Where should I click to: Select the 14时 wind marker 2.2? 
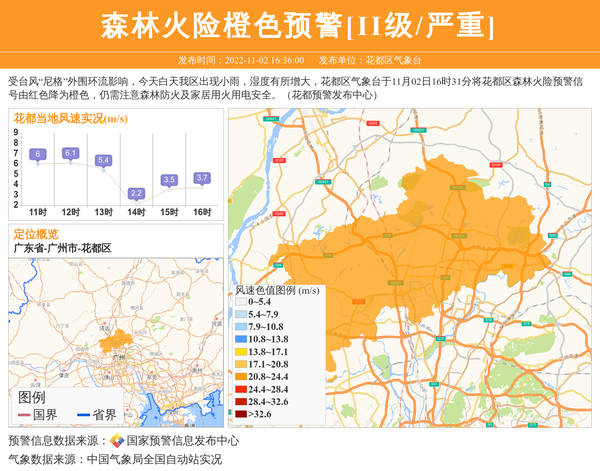(x=136, y=193)
